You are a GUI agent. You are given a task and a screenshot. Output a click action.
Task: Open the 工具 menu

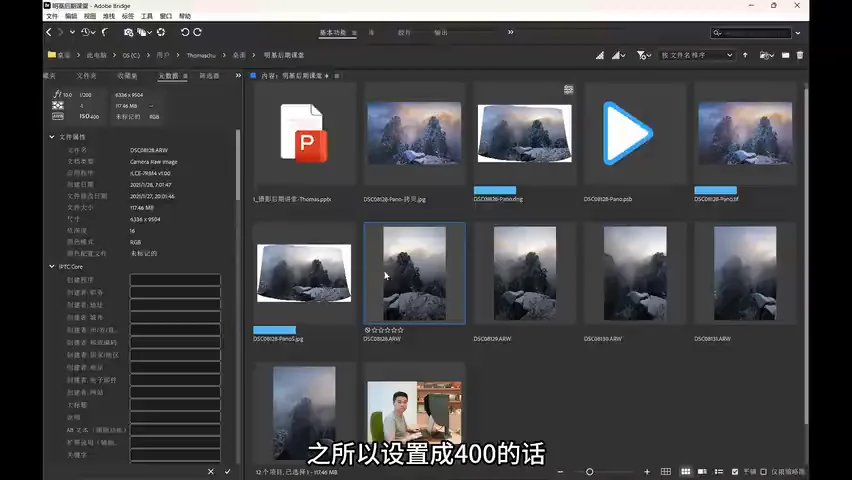click(147, 16)
